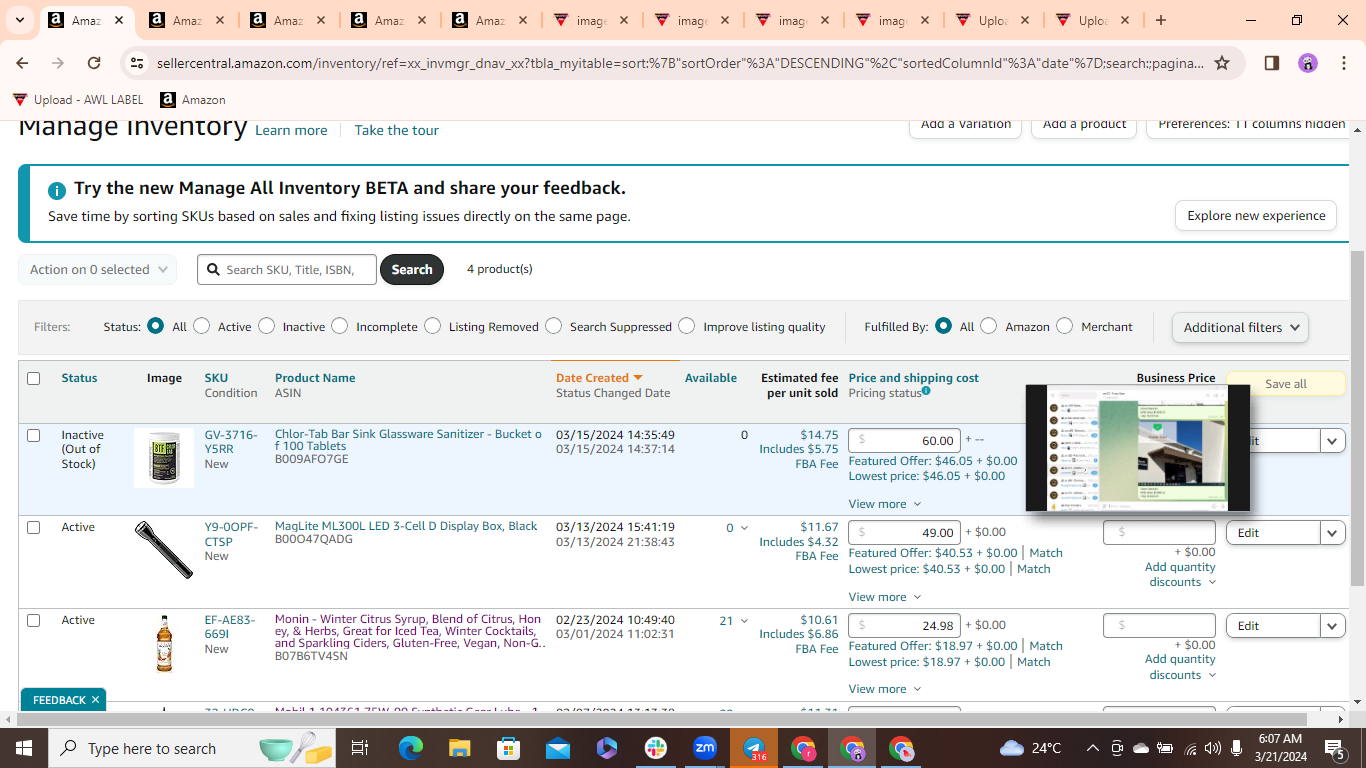Click the Pricing status info icon
Image resolution: width=1366 pixels, height=768 pixels.
tap(926, 391)
